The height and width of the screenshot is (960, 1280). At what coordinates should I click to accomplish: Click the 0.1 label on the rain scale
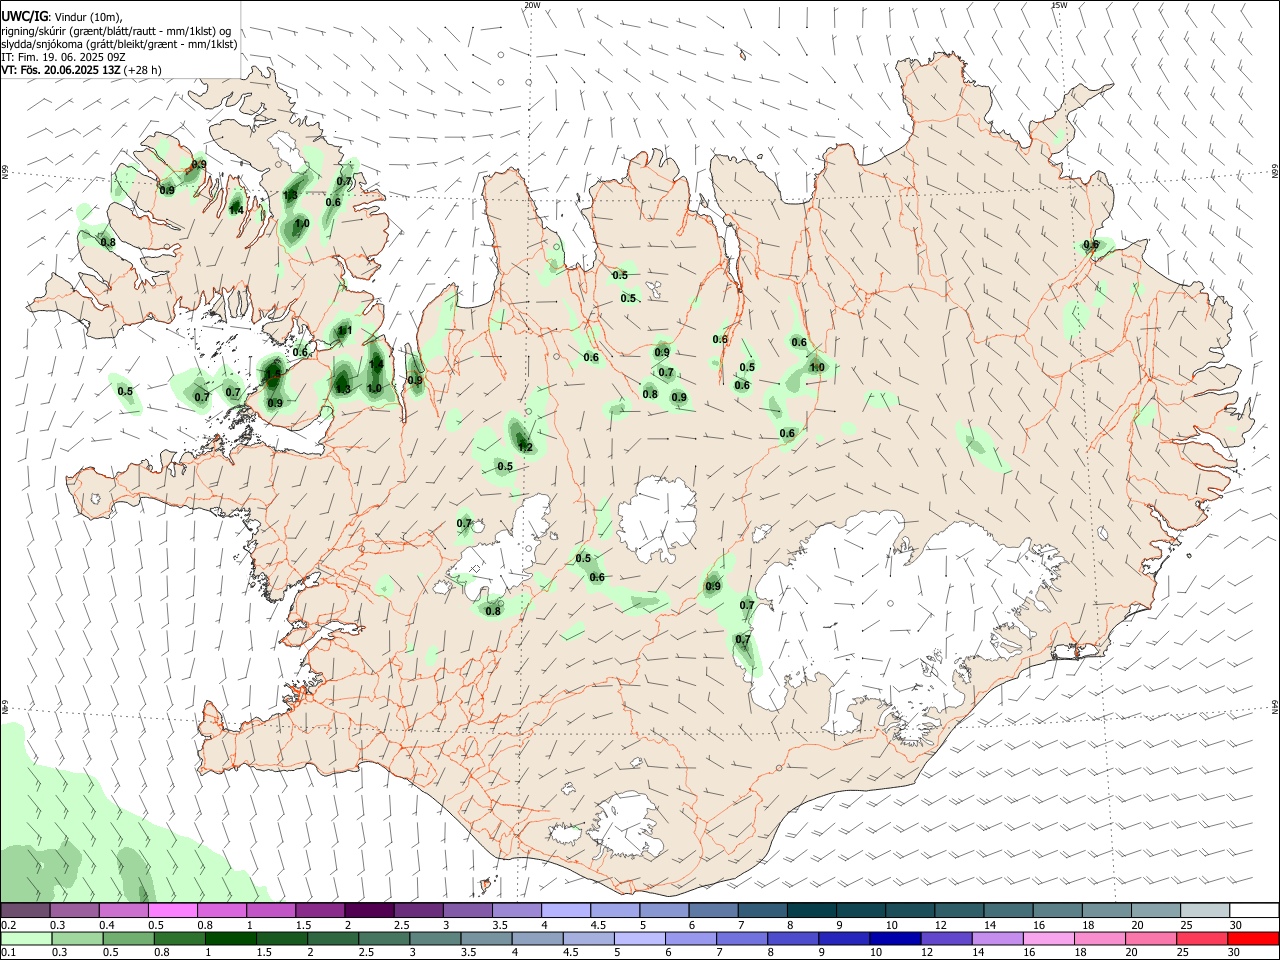(x=9, y=953)
